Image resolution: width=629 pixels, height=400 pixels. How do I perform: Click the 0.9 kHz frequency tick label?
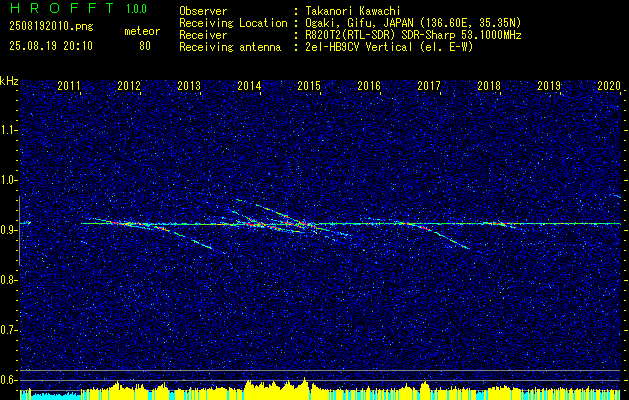pyautogui.click(x=8, y=230)
